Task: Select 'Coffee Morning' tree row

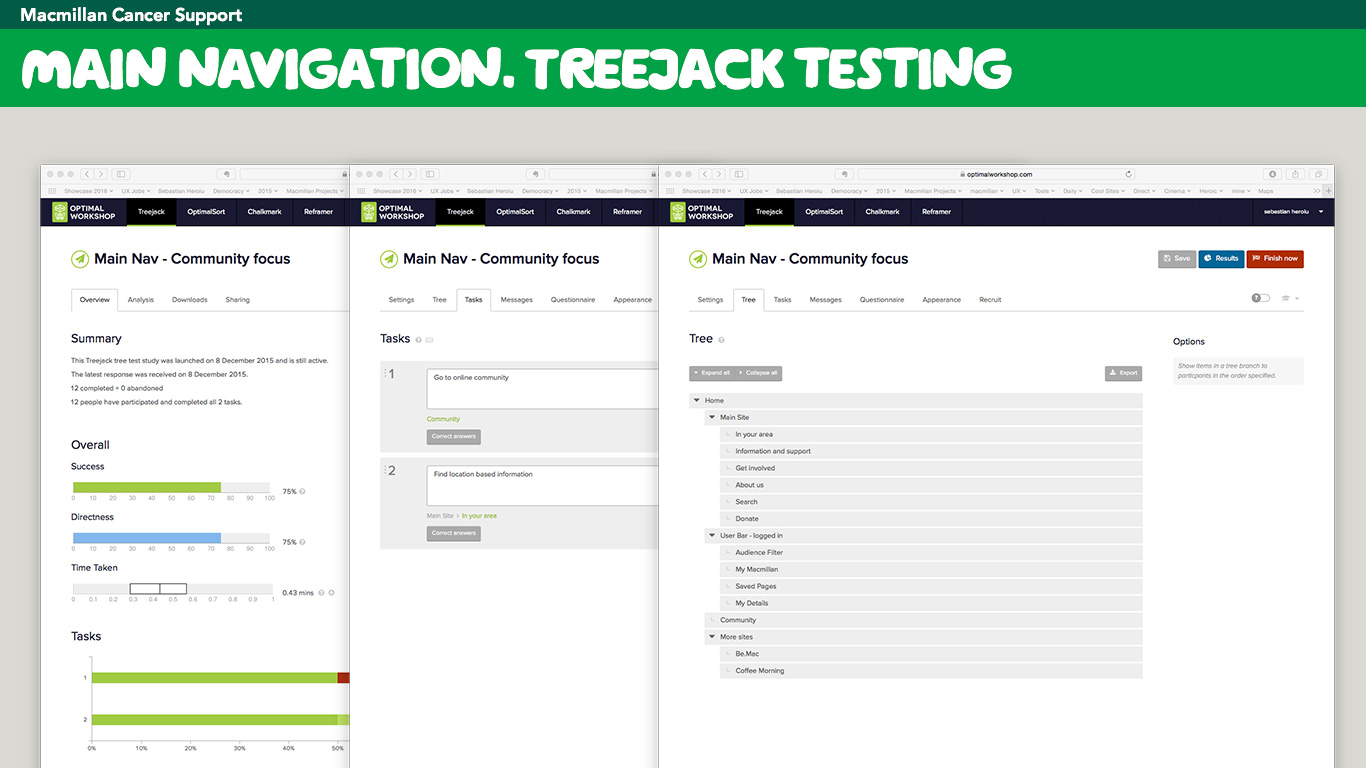Action: pos(931,671)
